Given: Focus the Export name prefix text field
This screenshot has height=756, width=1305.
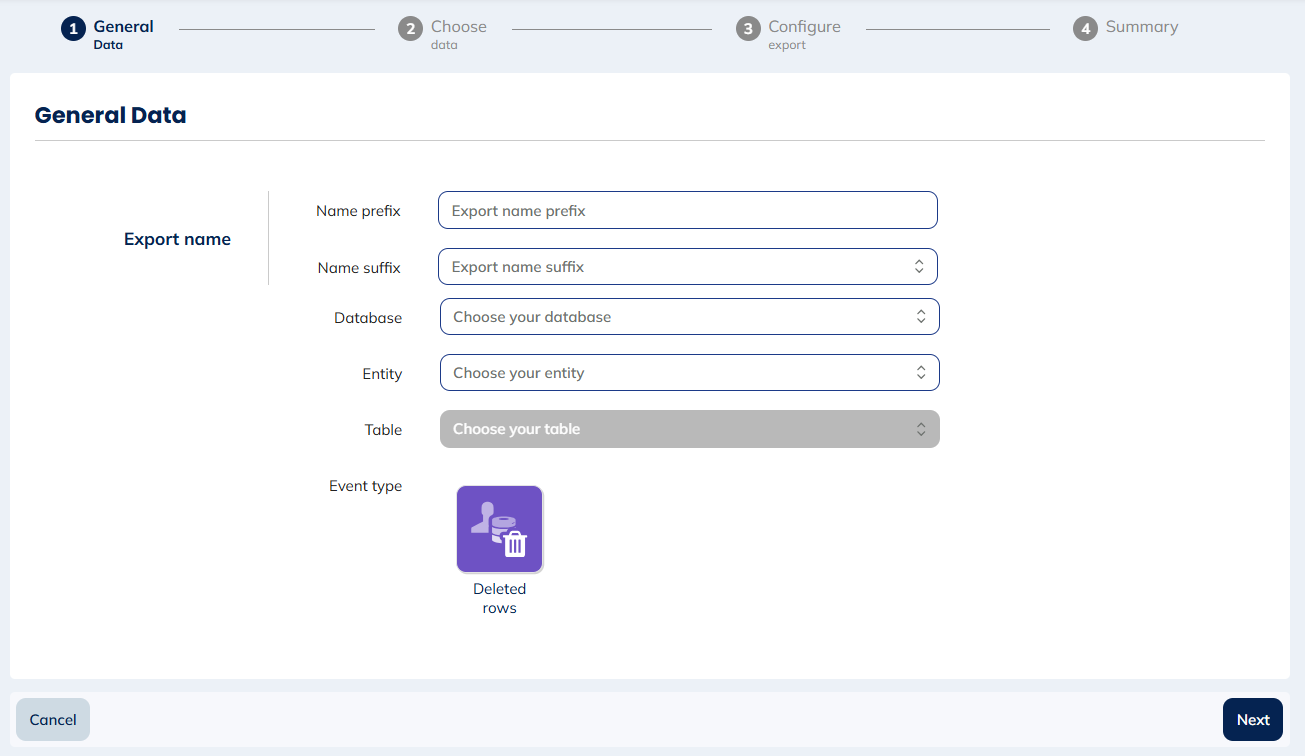Looking at the screenshot, I should [x=687, y=211].
